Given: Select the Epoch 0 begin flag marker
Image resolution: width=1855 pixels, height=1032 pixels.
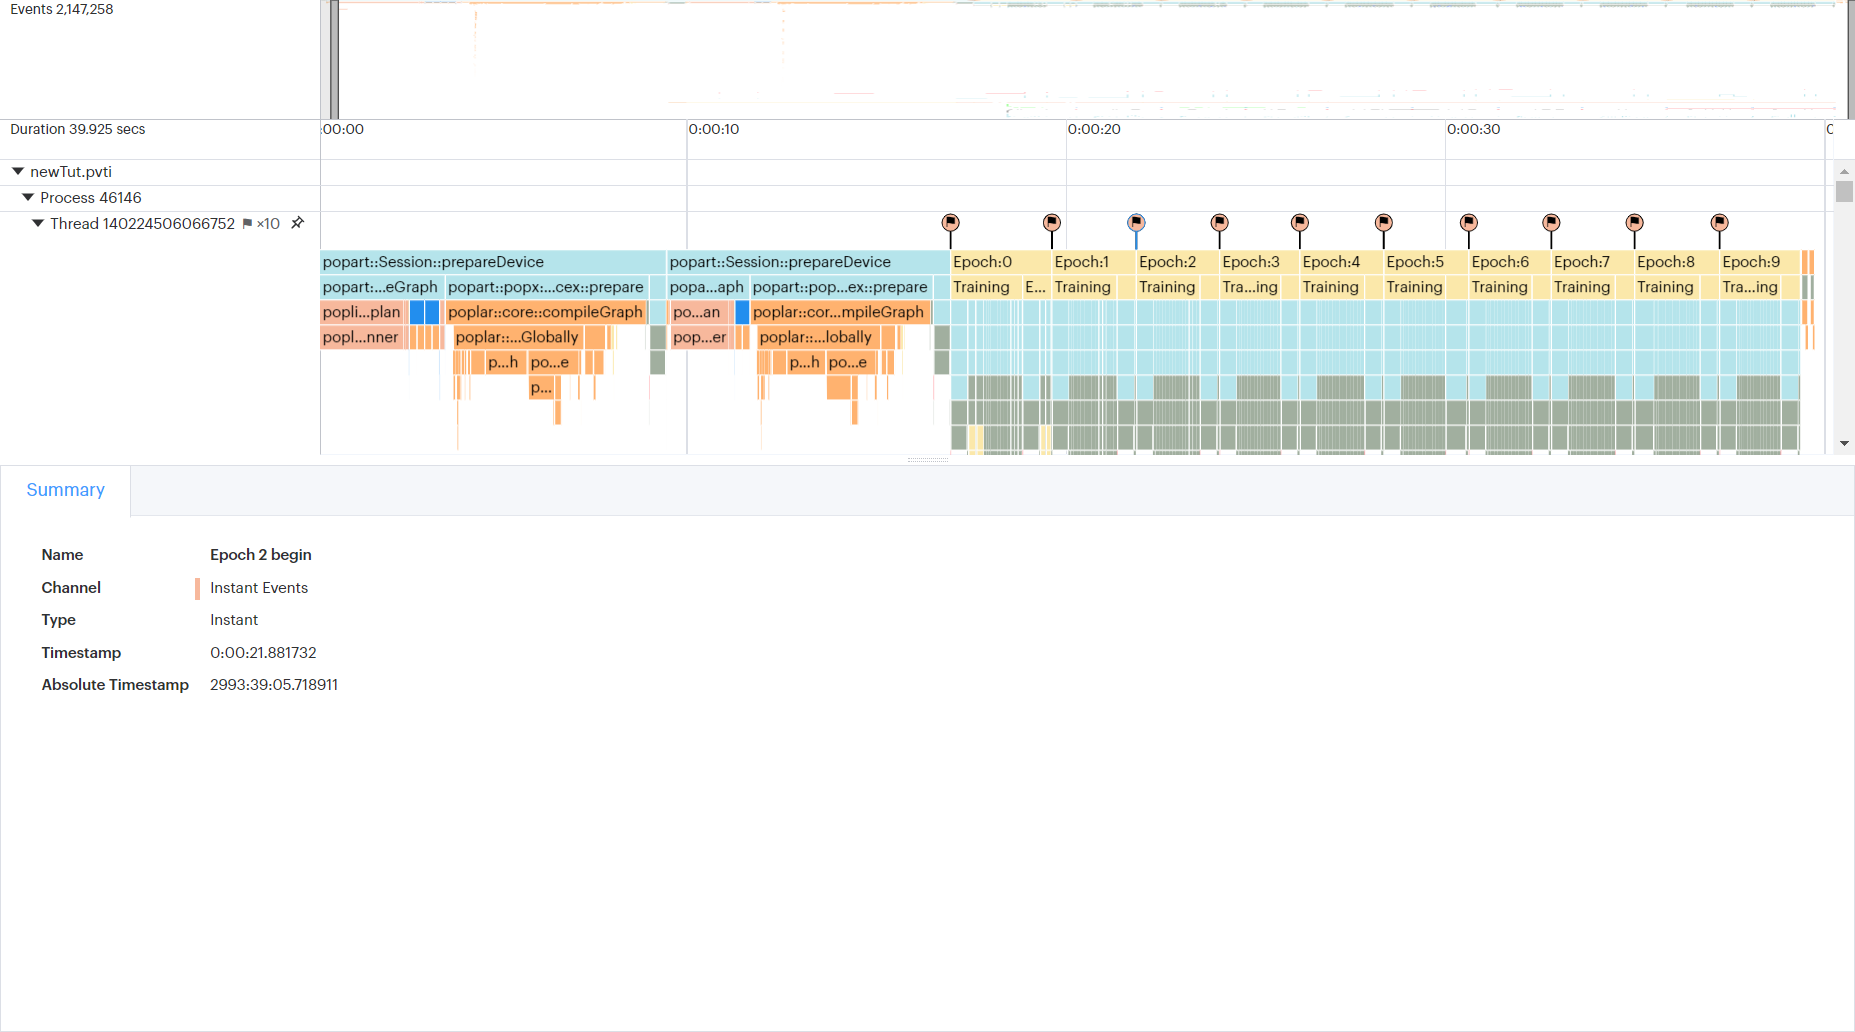Looking at the screenshot, I should point(950,222).
